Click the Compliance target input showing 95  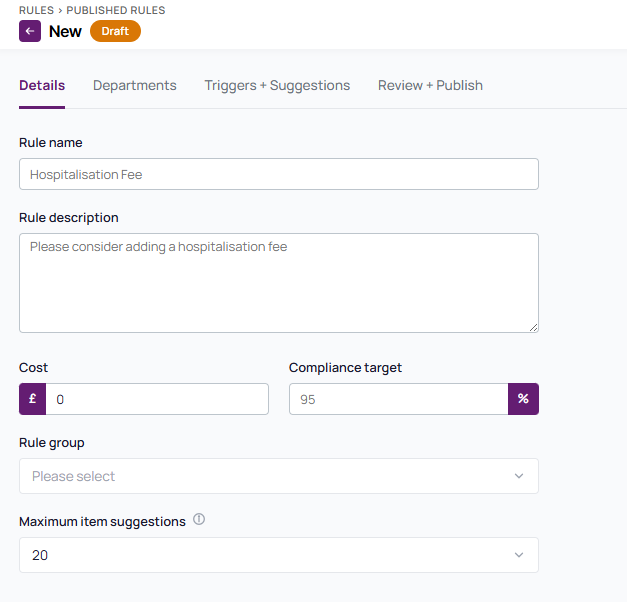pos(399,399)
